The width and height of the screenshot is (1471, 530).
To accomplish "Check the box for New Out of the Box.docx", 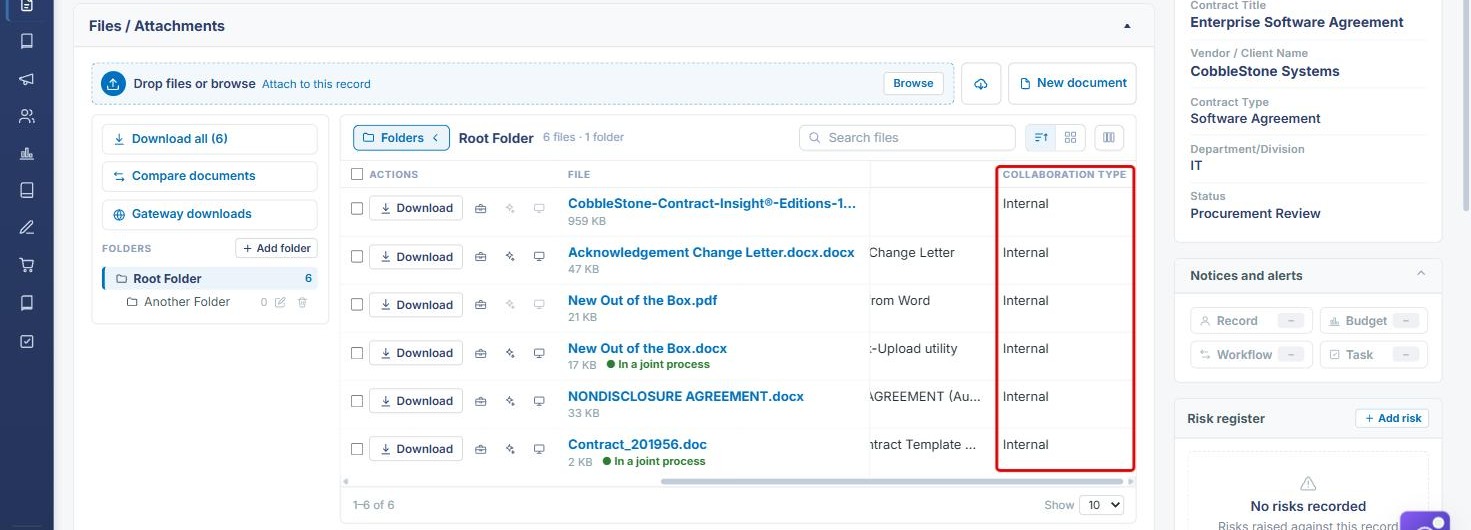I will pyautogui.click(x=357, y=353).
